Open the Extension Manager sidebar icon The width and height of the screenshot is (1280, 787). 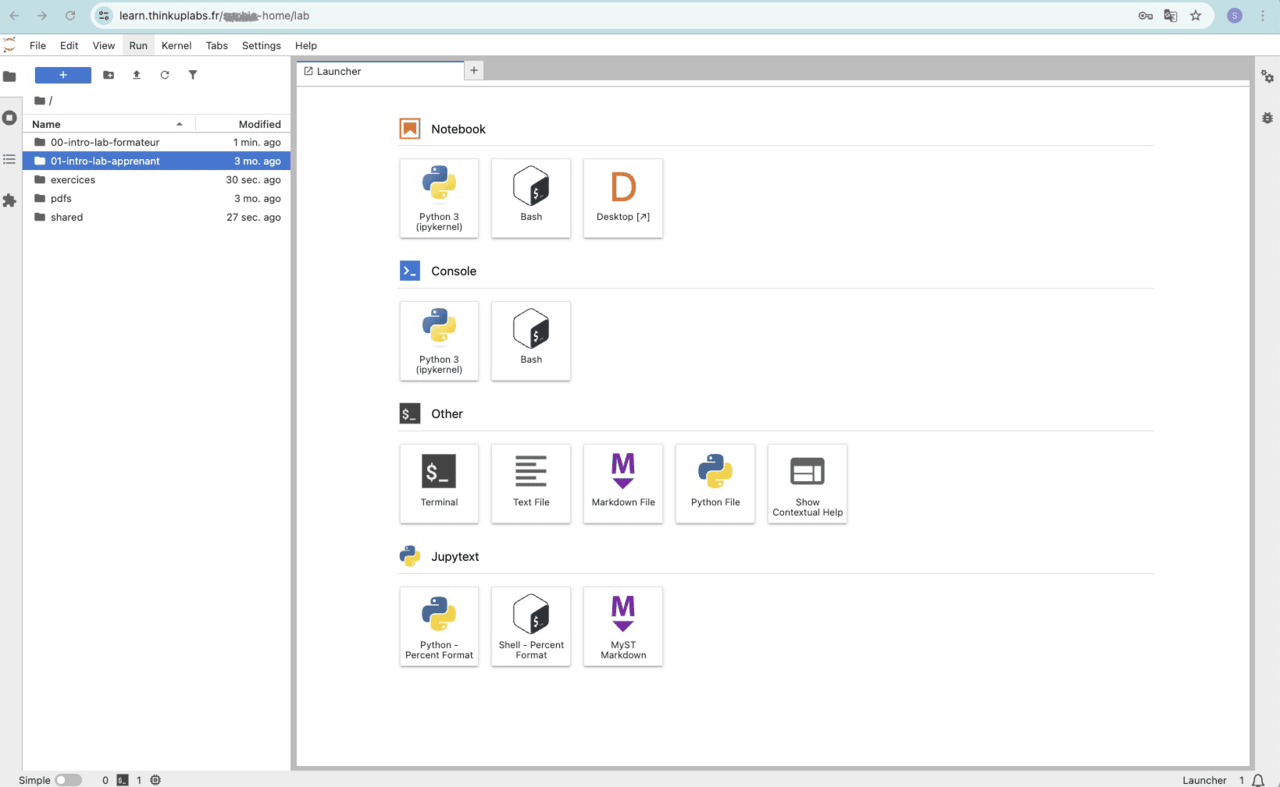[x=10, y=201]
